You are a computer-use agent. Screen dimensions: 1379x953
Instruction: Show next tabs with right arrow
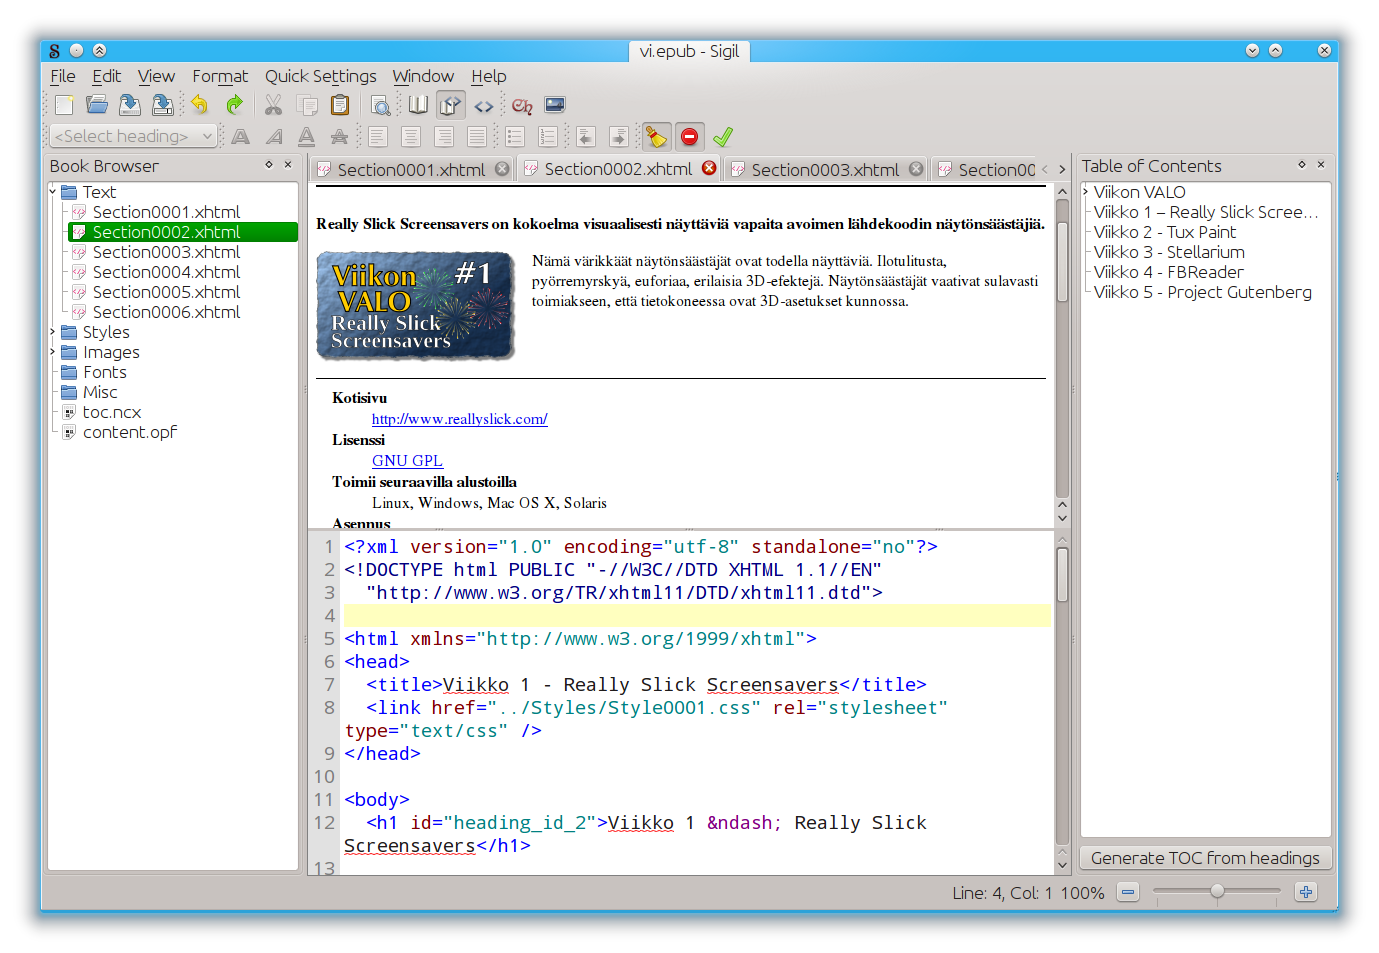(1062, 169)
